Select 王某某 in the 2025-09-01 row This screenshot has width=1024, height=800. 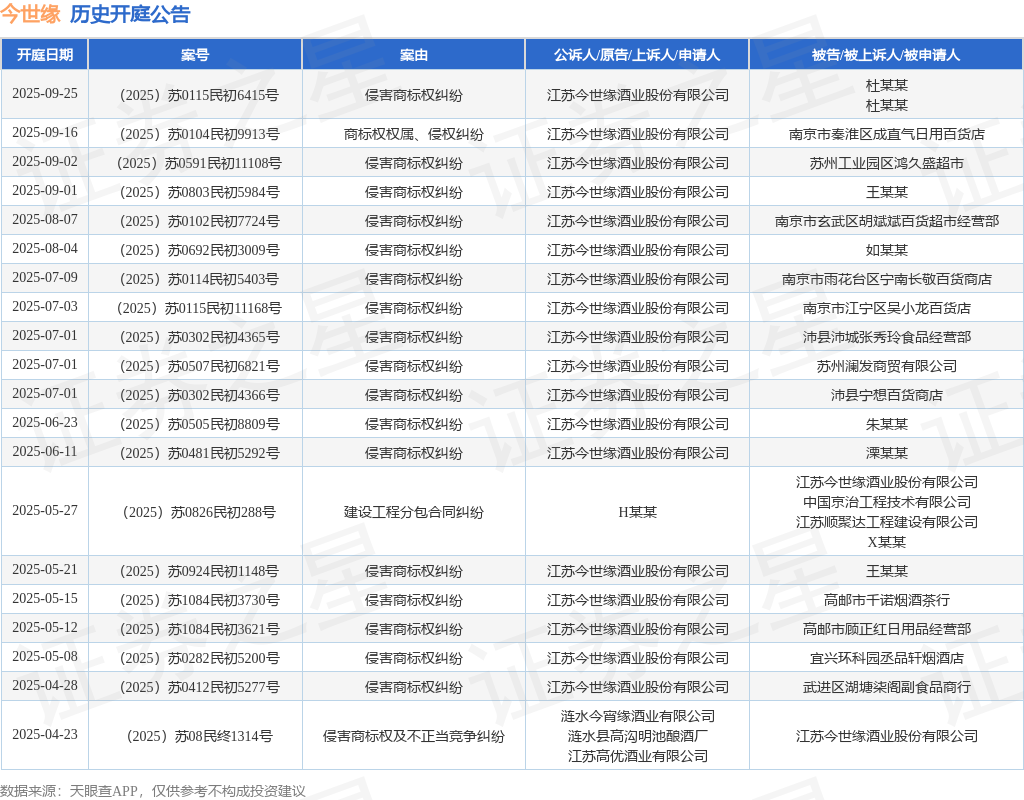pyautogui.click(x=886, y=193)
